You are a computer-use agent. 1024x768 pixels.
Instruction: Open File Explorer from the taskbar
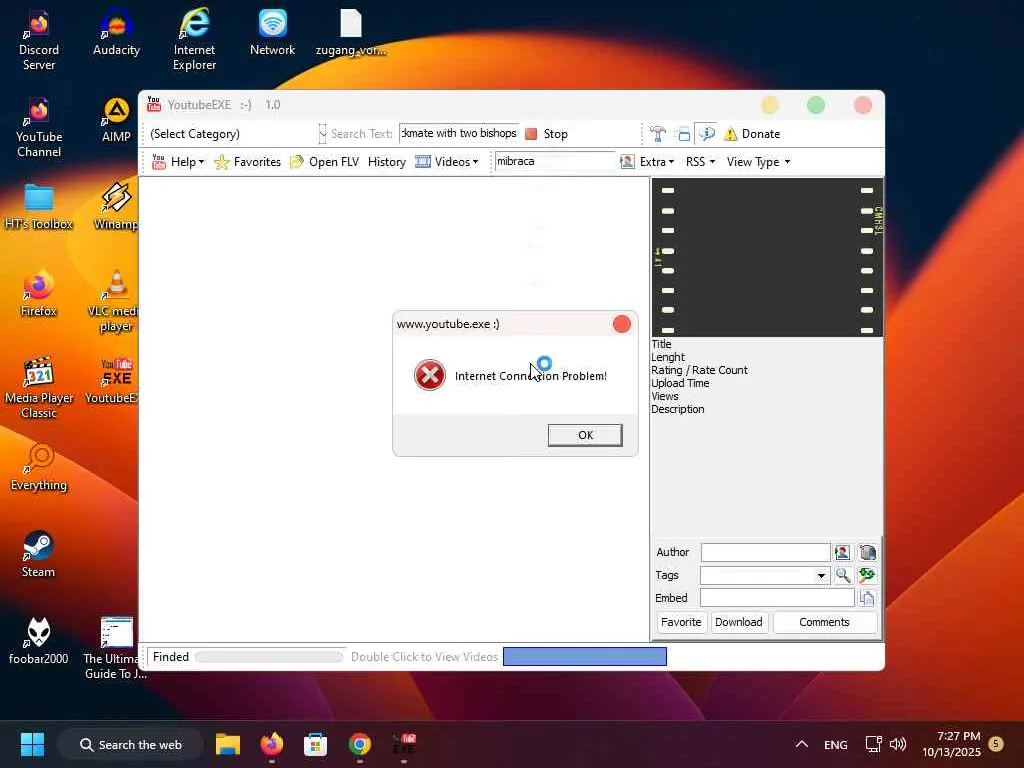click(x=228, y=744)
